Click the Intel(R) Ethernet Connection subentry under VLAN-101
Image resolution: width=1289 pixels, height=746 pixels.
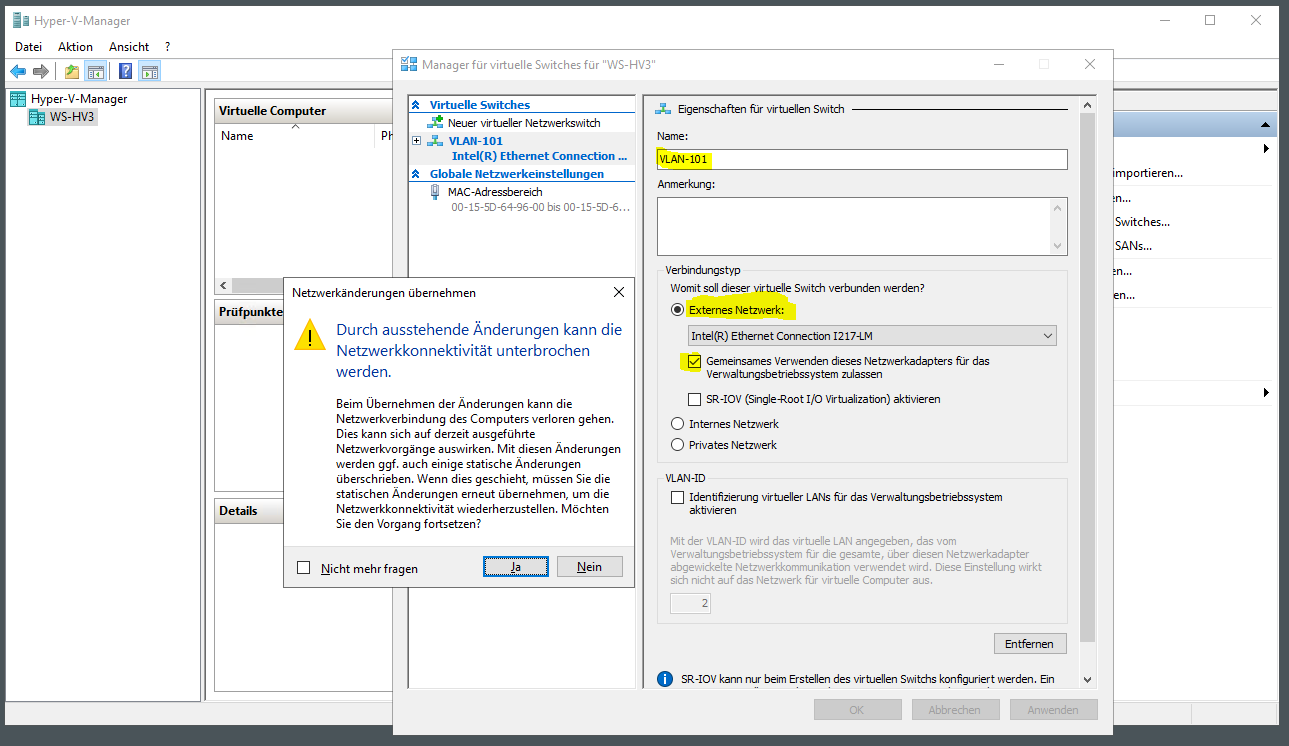[540, 156]
